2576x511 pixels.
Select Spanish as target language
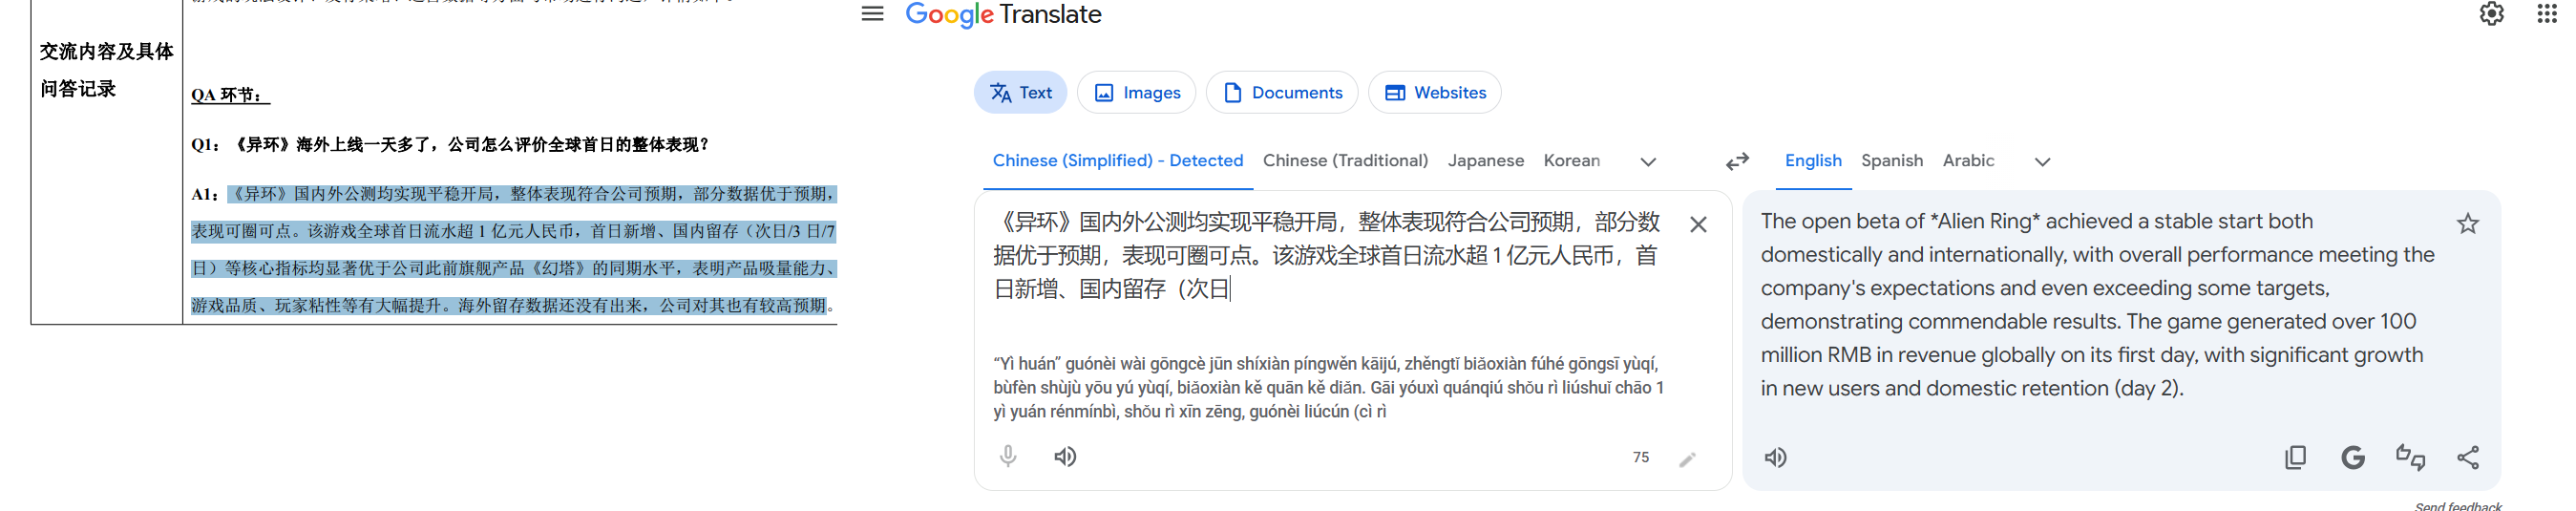[1891, 160]
